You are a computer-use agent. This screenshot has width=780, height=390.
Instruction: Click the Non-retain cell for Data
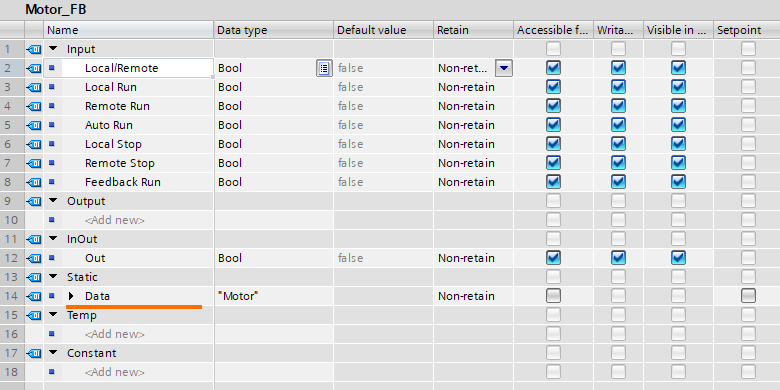click(x=474, y=296)
